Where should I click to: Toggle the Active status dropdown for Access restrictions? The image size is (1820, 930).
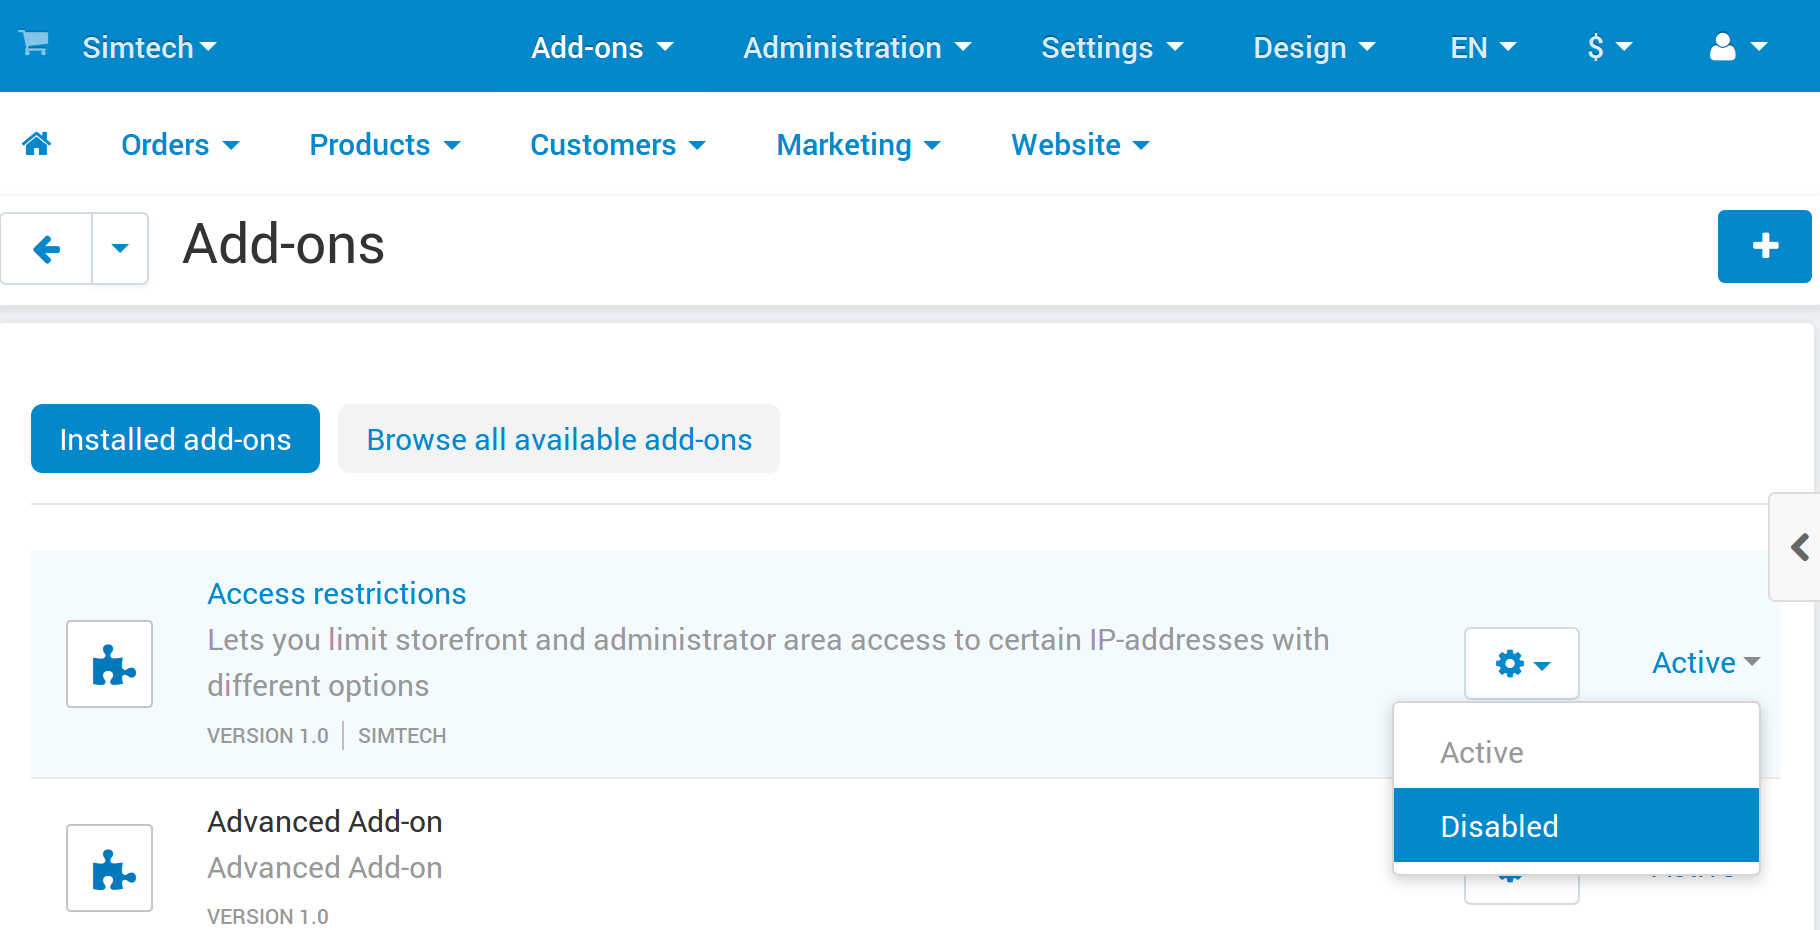[1706, 662]
